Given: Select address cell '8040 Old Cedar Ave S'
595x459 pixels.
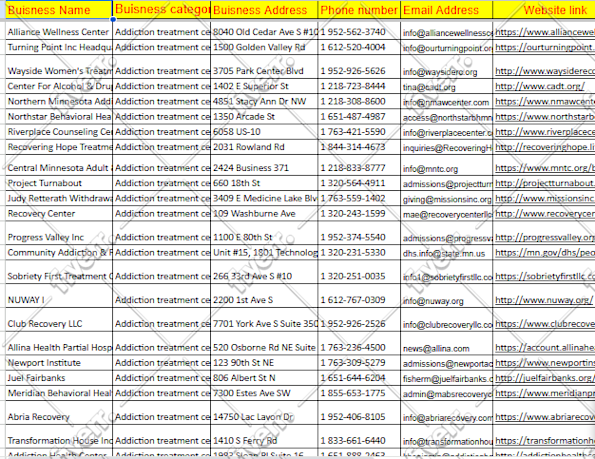Looking at the screenshot, I should coord(264,32).
